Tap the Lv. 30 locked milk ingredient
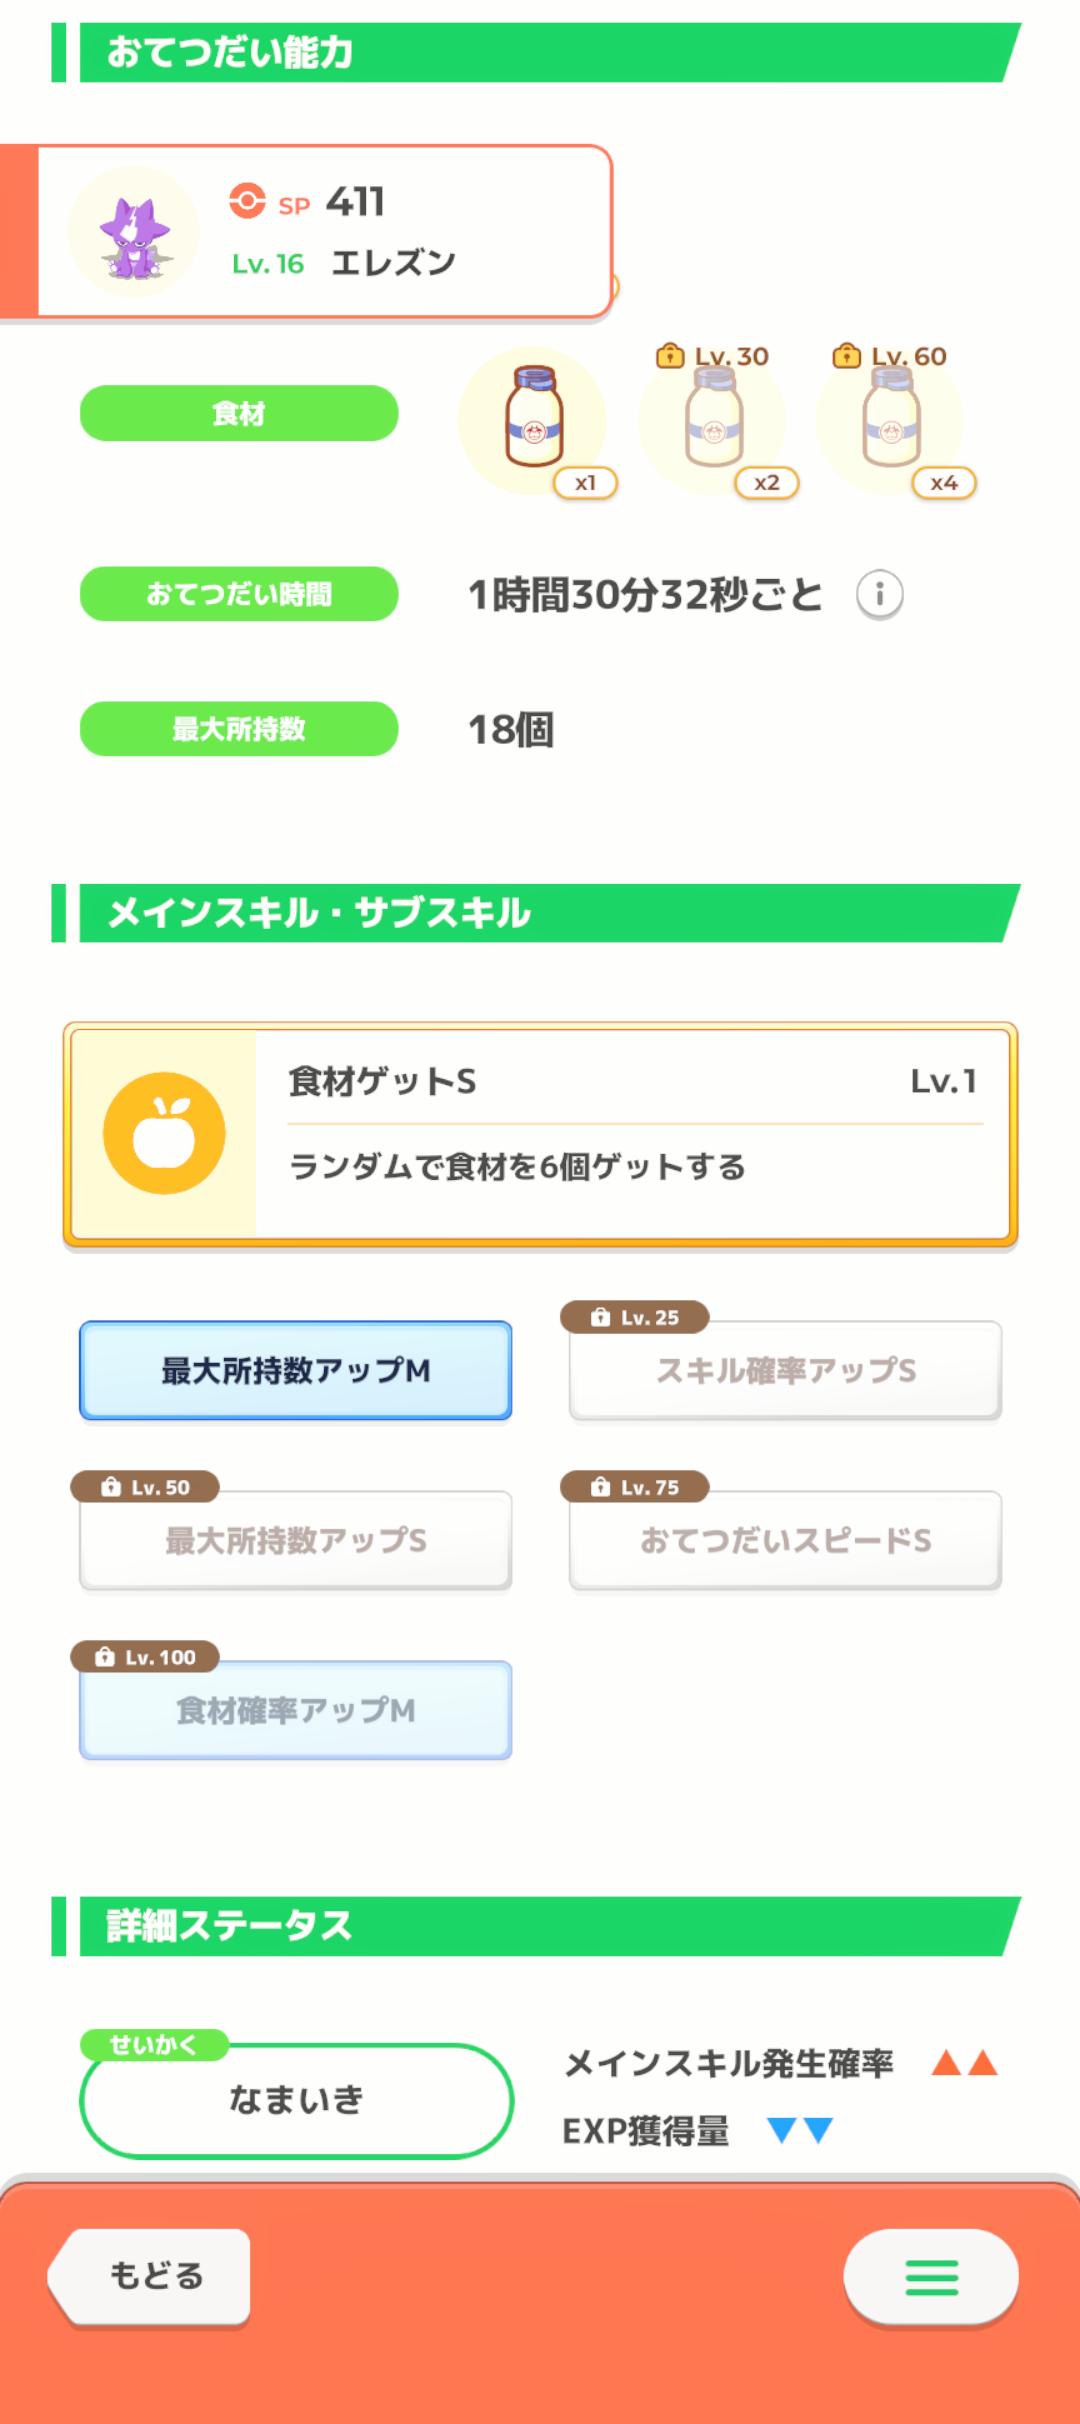This screenshot has width=1080, height=2424. tap(713, 420)
